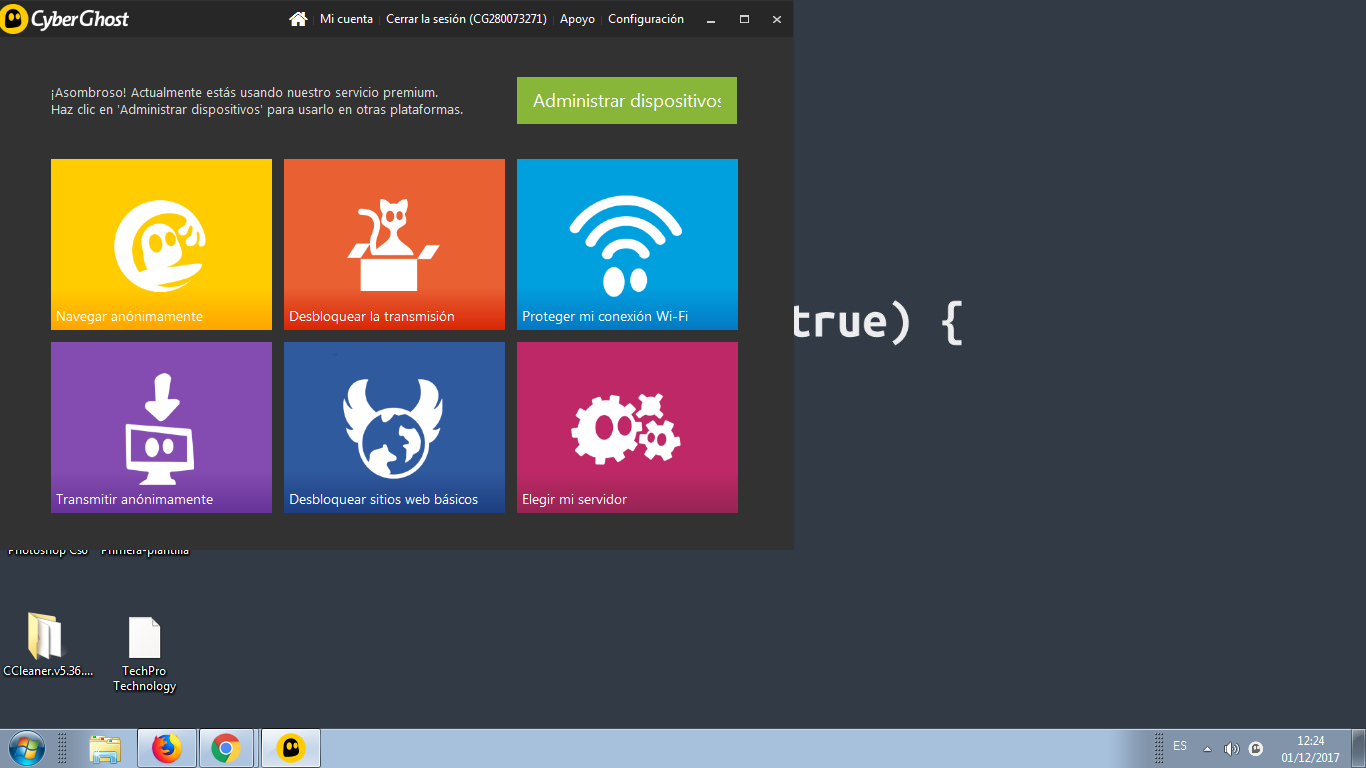Viewport: 1366px width, 768px height.
Task: Show hidden system tray icons
Action: click(1207, 749)
